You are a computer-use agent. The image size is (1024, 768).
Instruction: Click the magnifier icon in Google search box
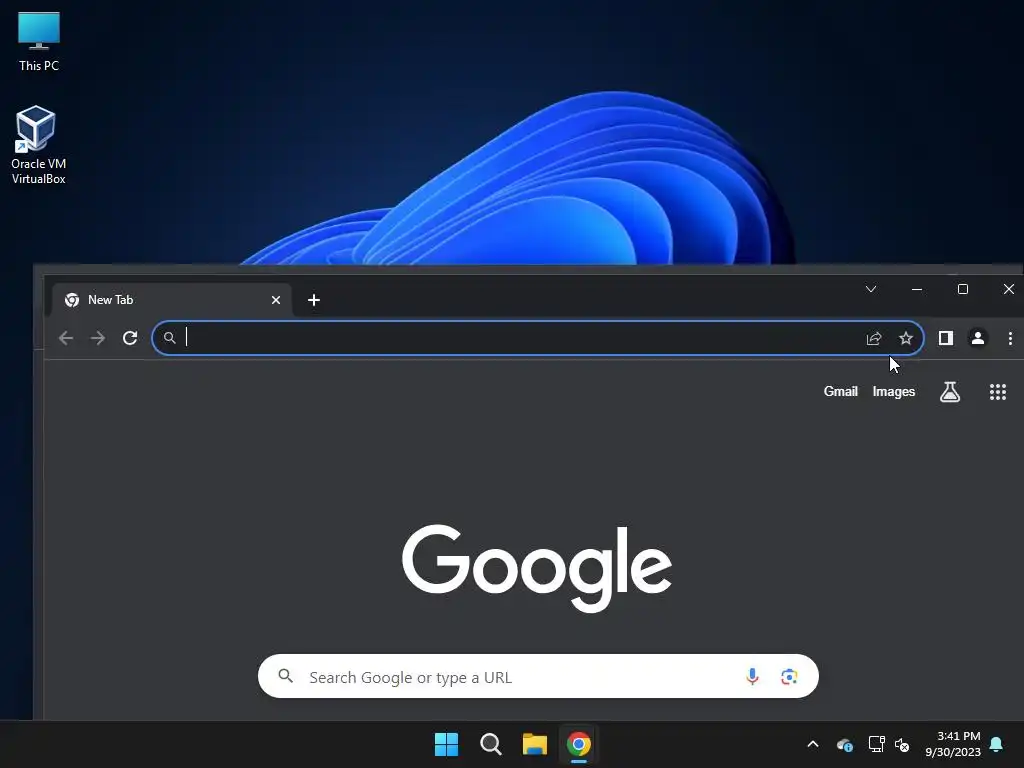pyautogui.click(x=285, y=676)
